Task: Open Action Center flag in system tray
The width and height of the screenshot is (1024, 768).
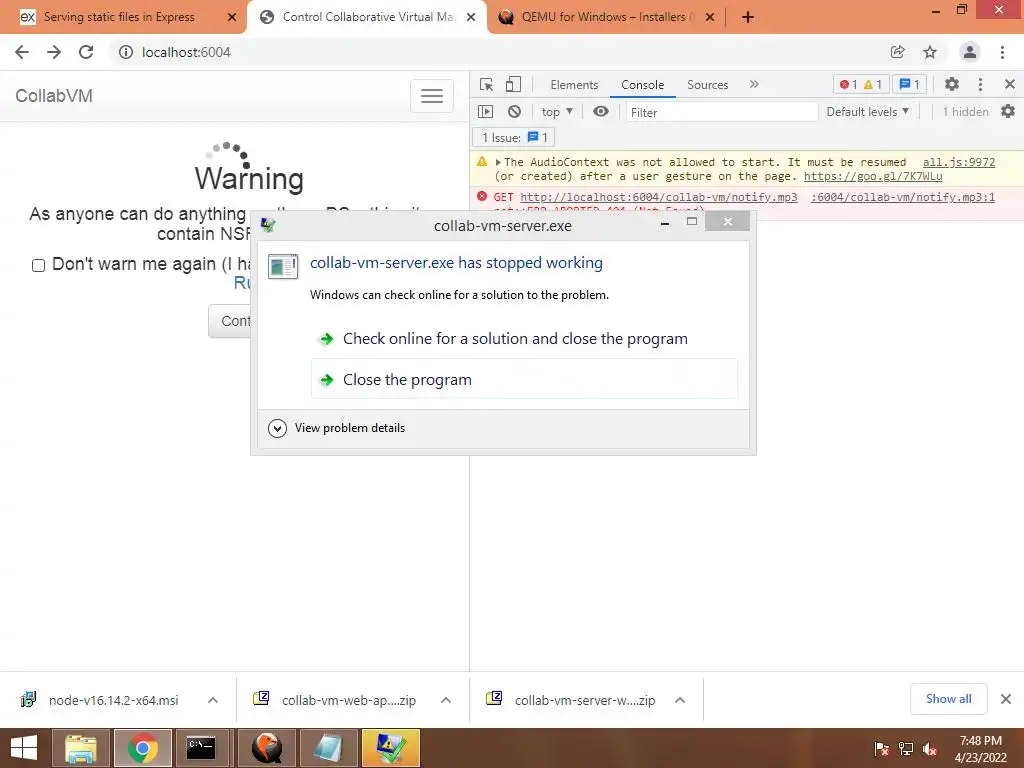Action: 881,749
